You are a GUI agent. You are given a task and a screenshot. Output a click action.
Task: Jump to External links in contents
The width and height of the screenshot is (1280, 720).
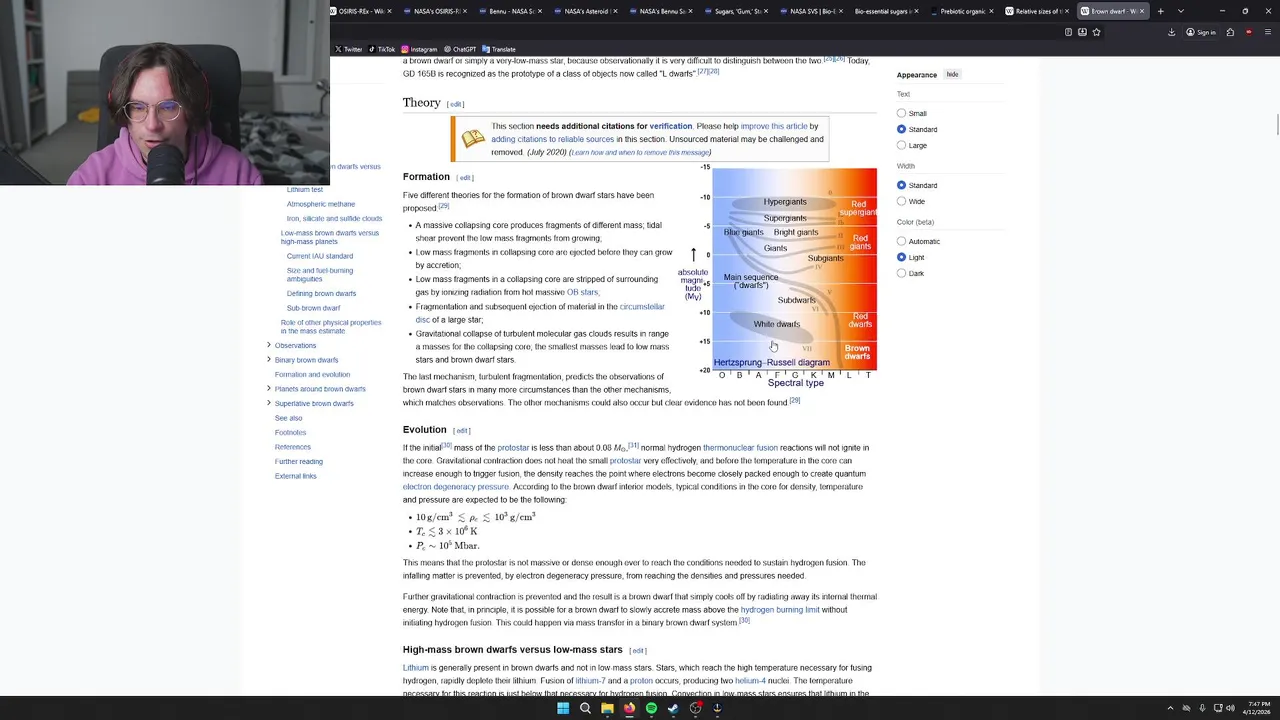(x=295, y=476)
